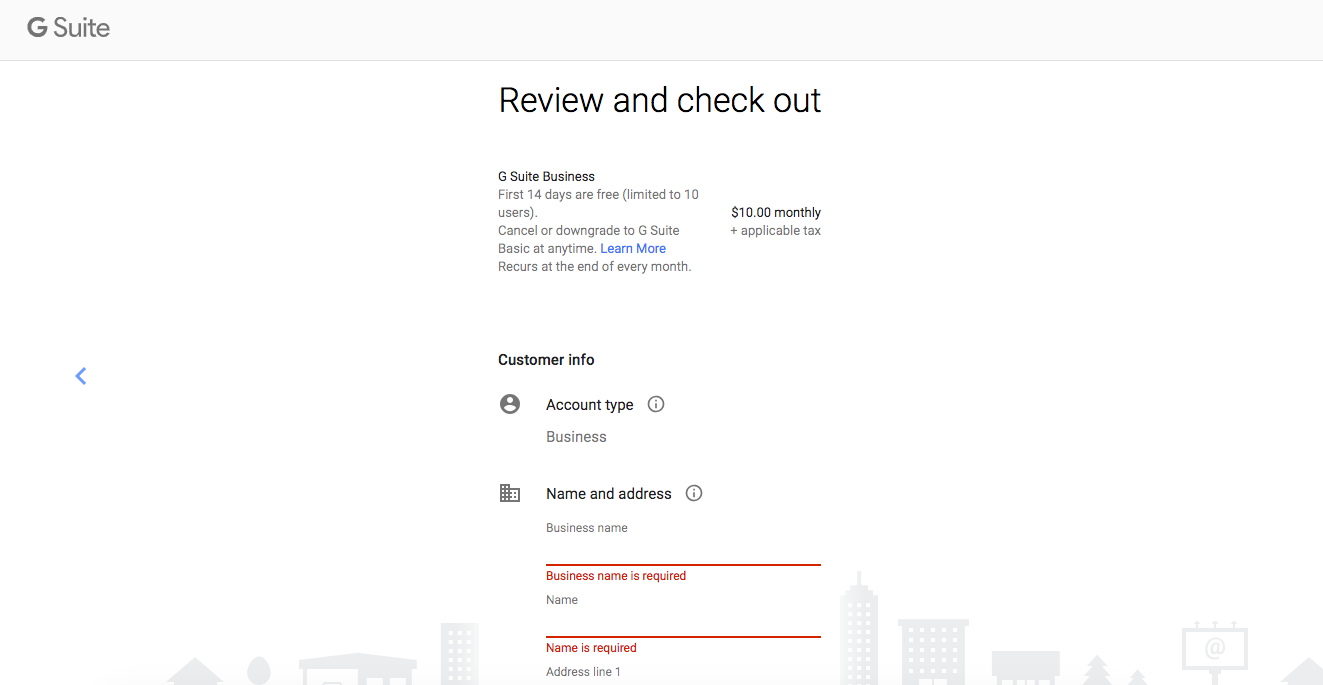Open the Name and address info icon
Image resolution: width=1323 pixels, height=685 pixels.
(x=694, y=493)
